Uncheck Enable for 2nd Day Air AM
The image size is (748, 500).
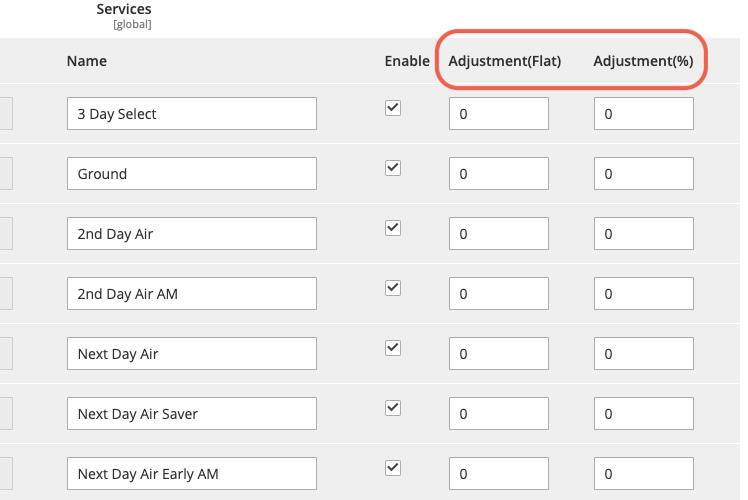393,288
